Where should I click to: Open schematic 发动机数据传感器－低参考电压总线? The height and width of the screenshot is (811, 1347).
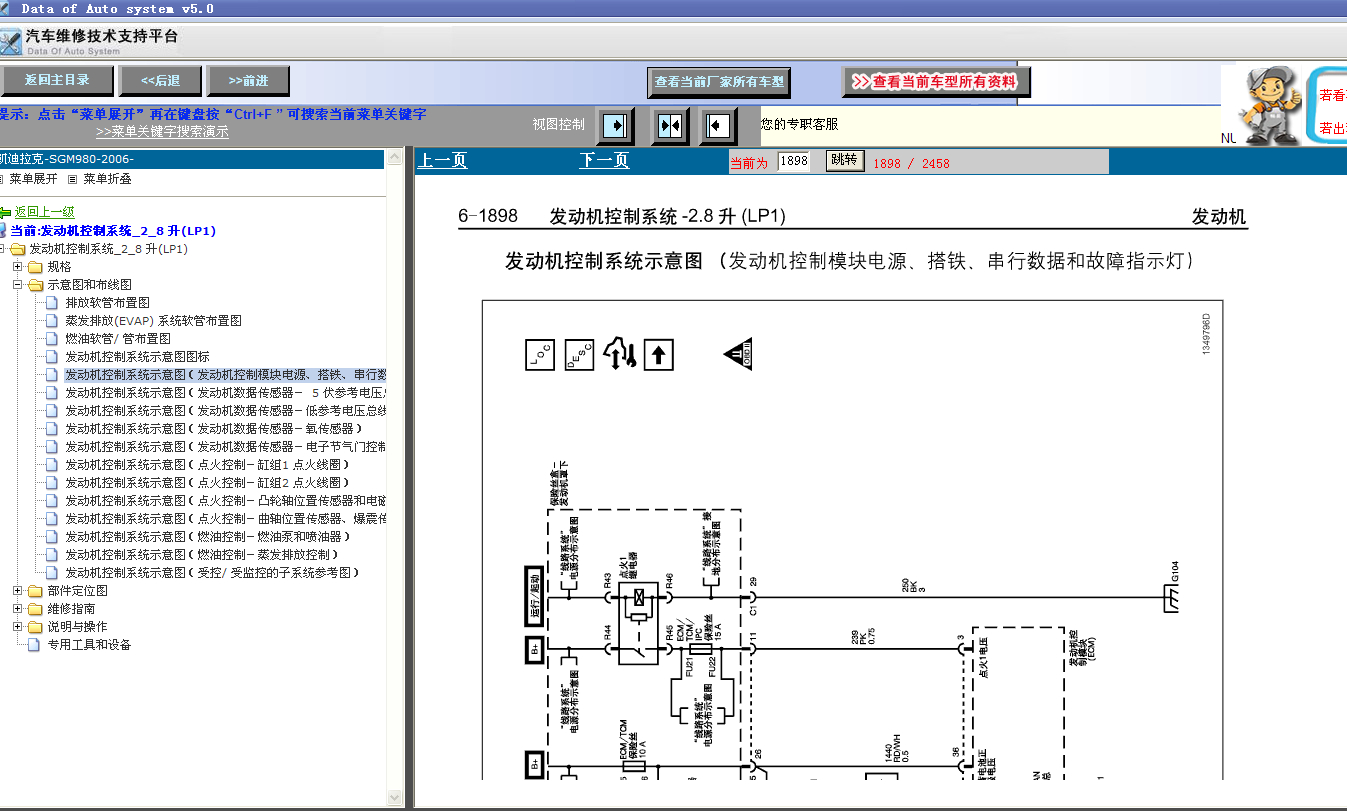[x=226, y=411]
